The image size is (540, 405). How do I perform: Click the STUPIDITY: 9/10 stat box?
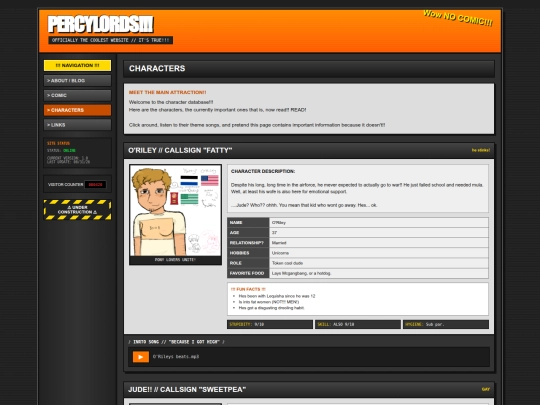point(270,324)
